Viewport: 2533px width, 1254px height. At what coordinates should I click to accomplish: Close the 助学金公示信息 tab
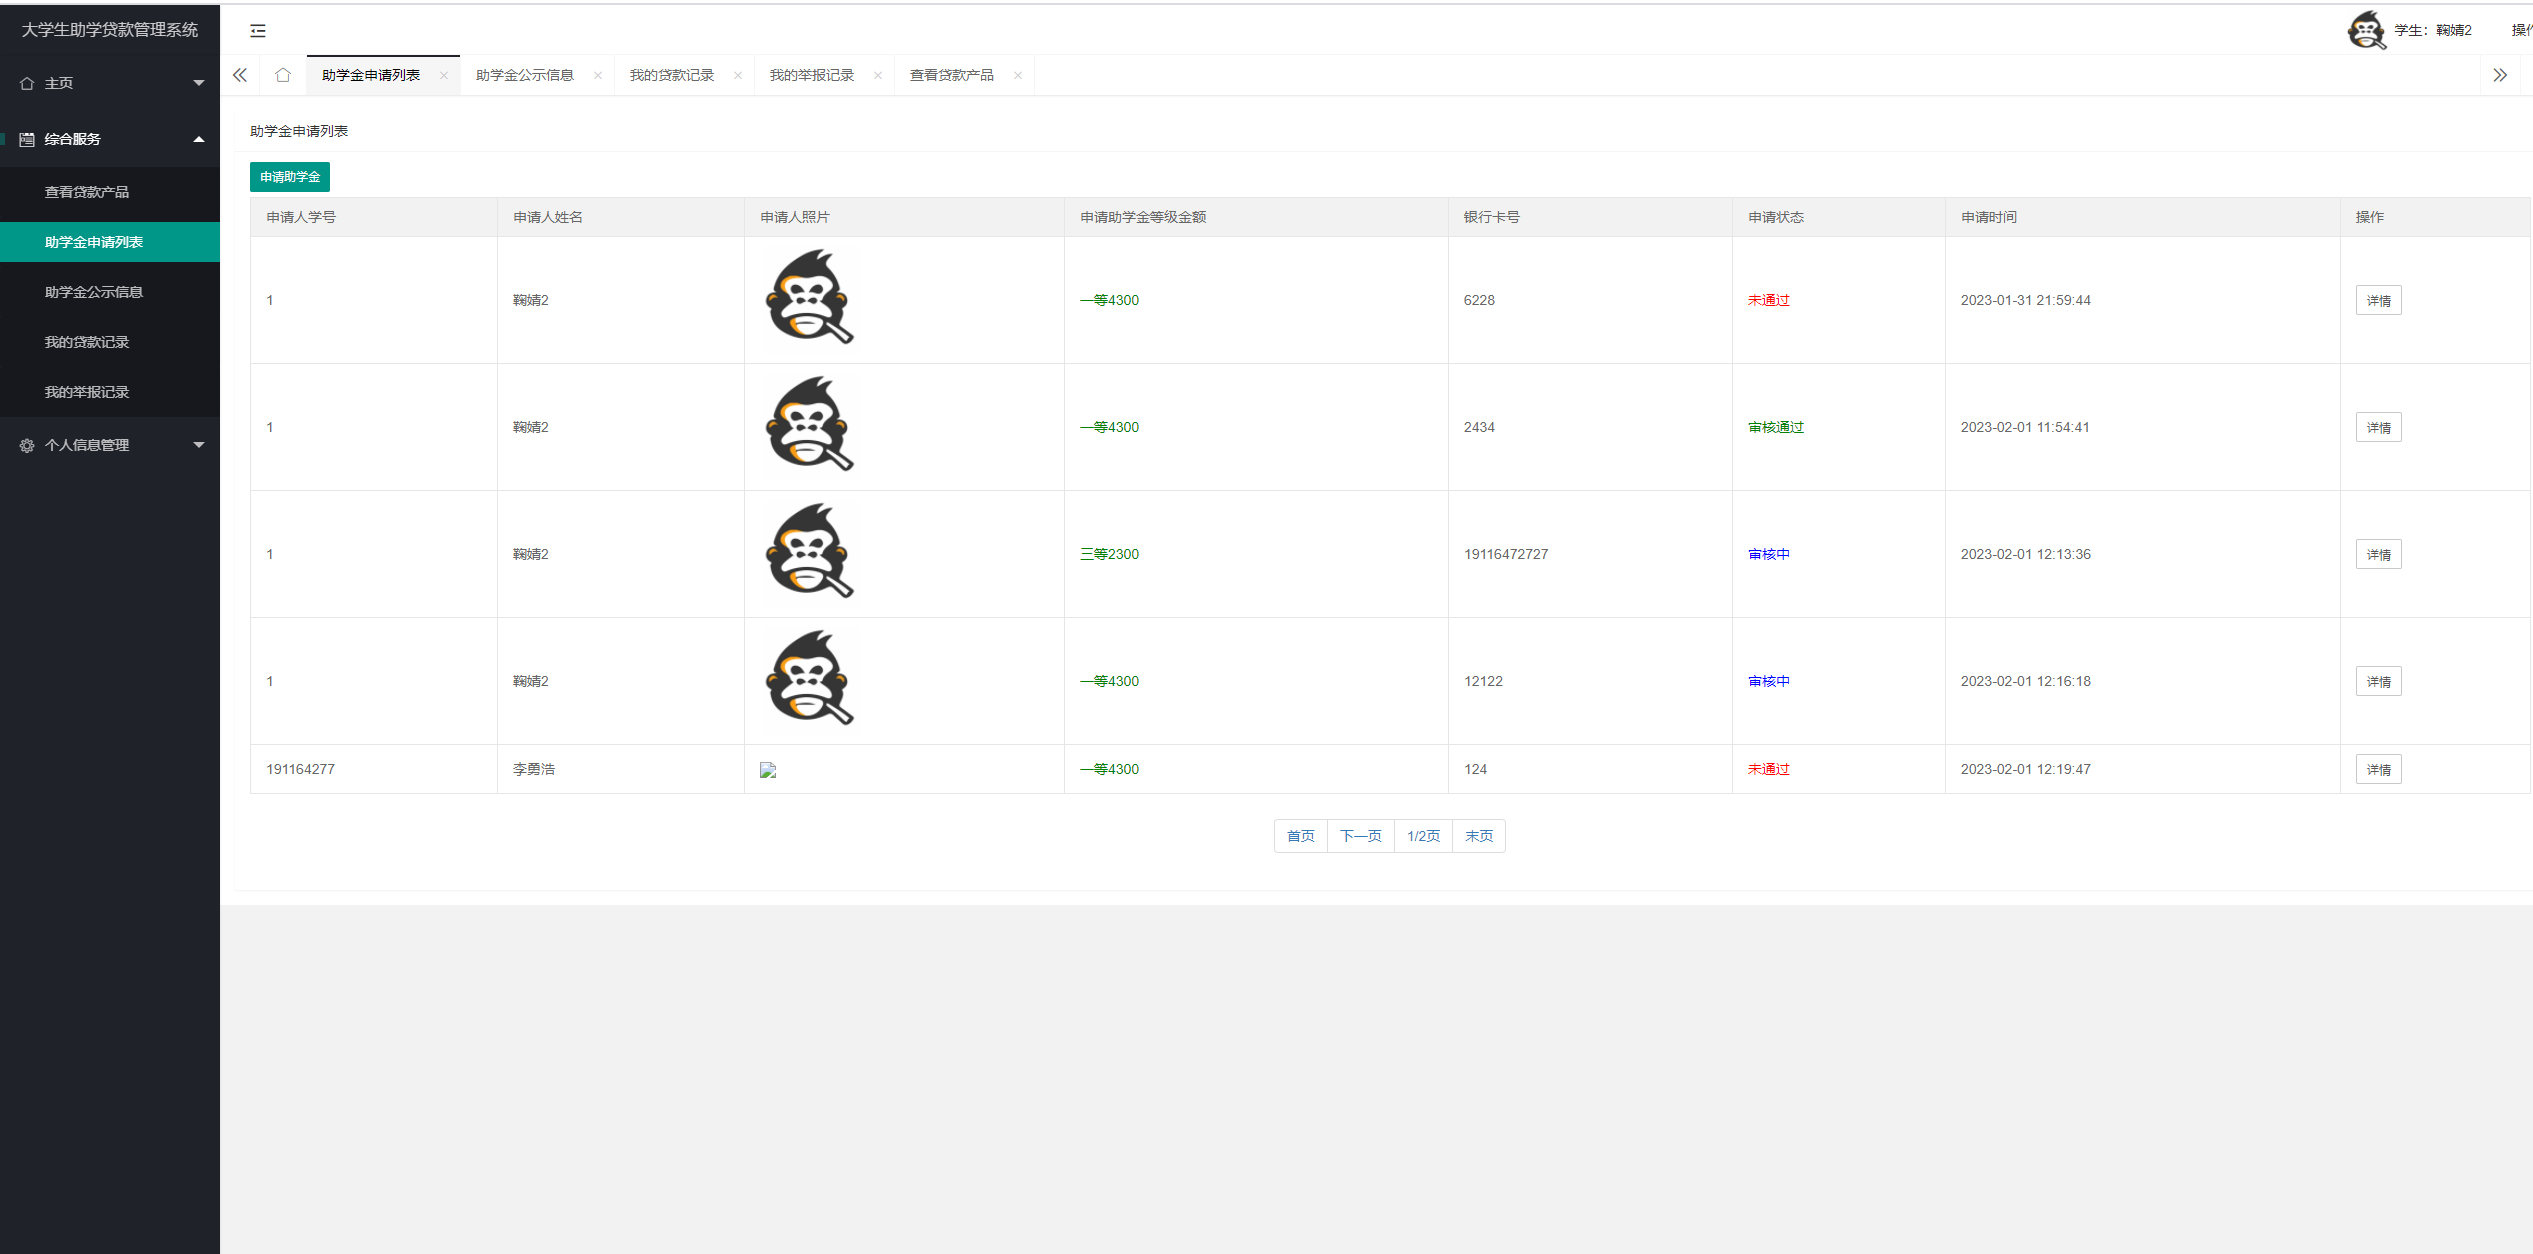pos(598,76)
